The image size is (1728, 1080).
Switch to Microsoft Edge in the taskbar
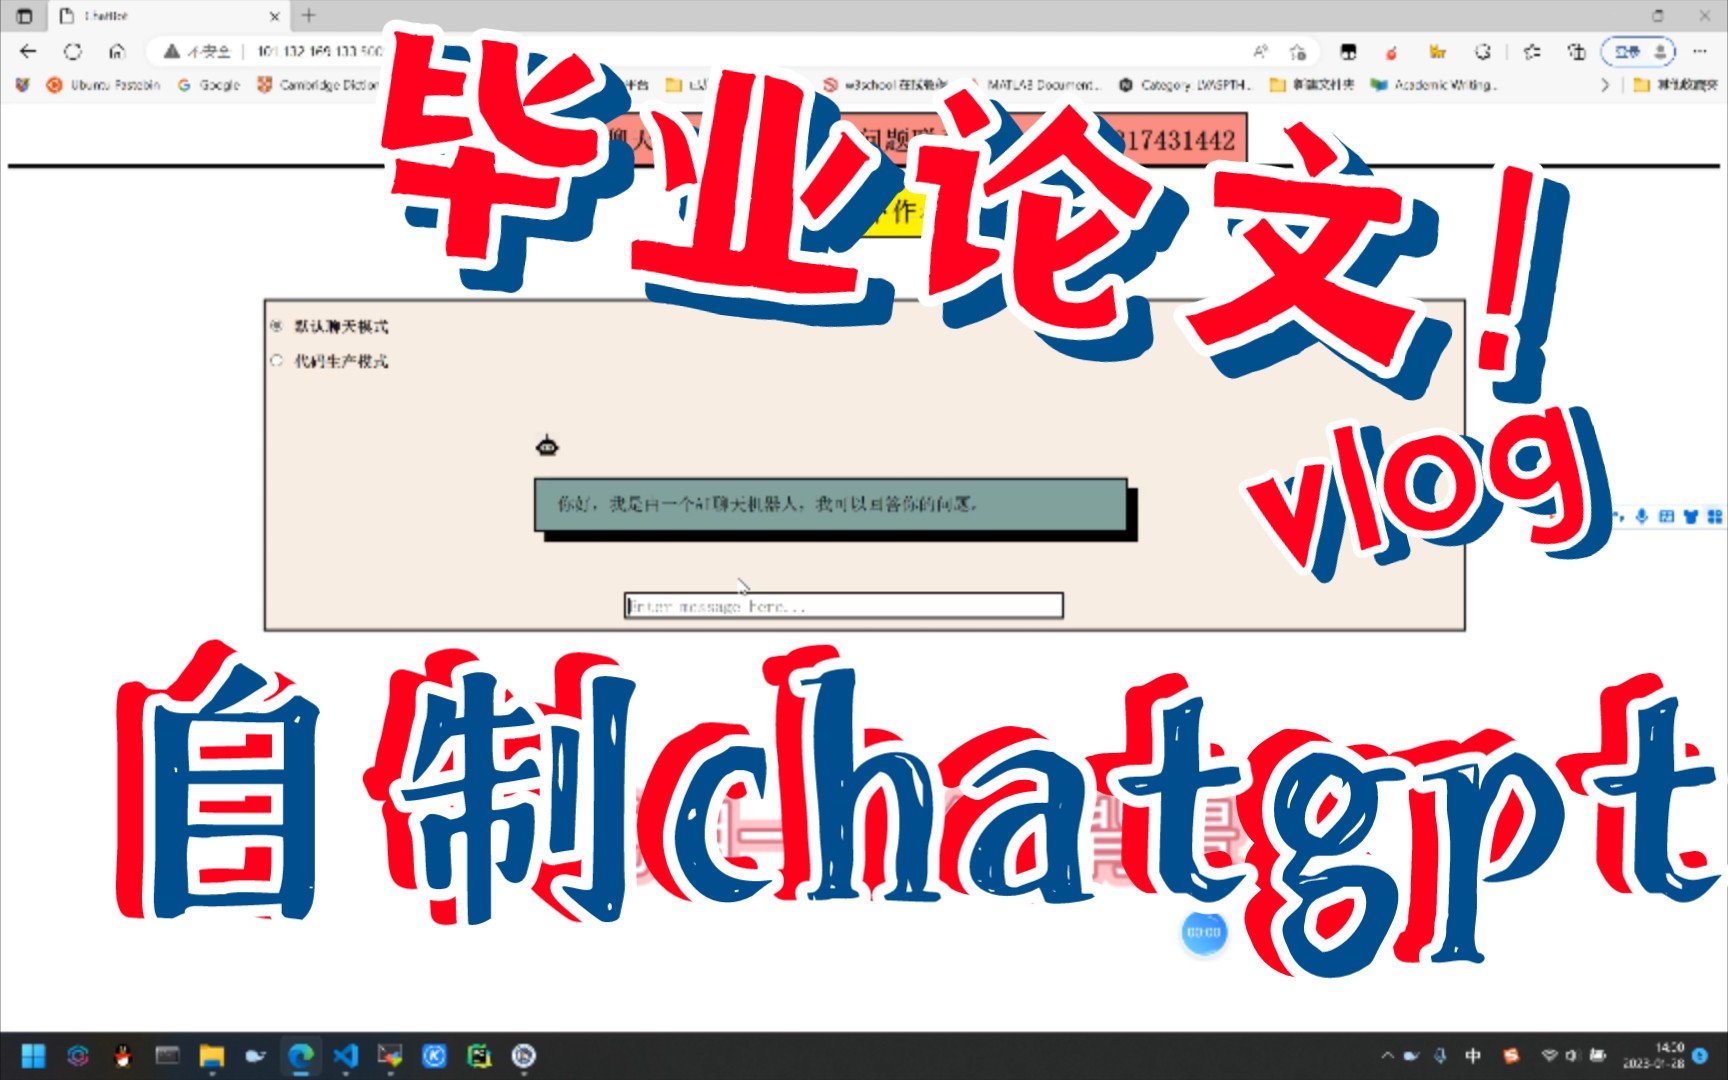click(300, 1056)
